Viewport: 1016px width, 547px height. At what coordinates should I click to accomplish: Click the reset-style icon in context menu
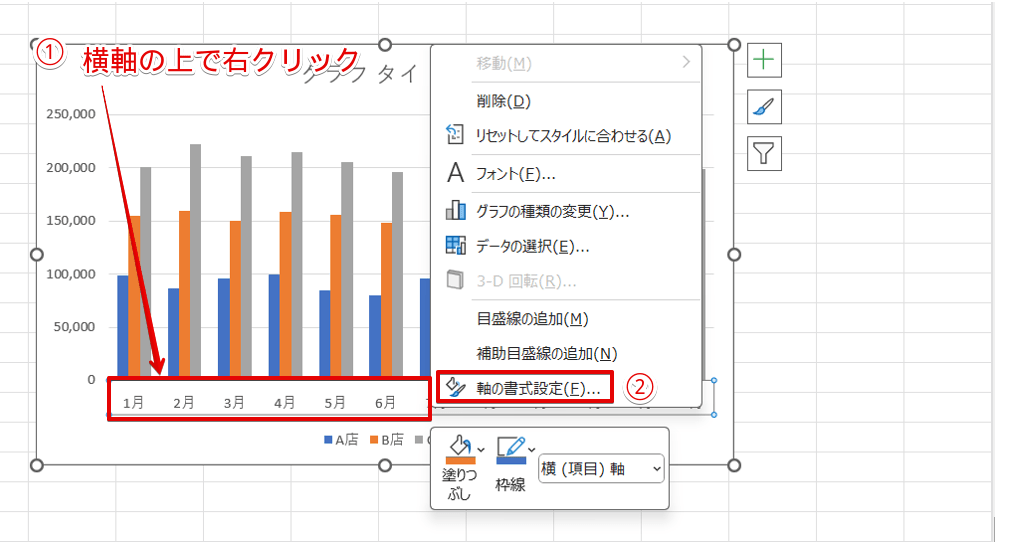[x=455, y=135]
